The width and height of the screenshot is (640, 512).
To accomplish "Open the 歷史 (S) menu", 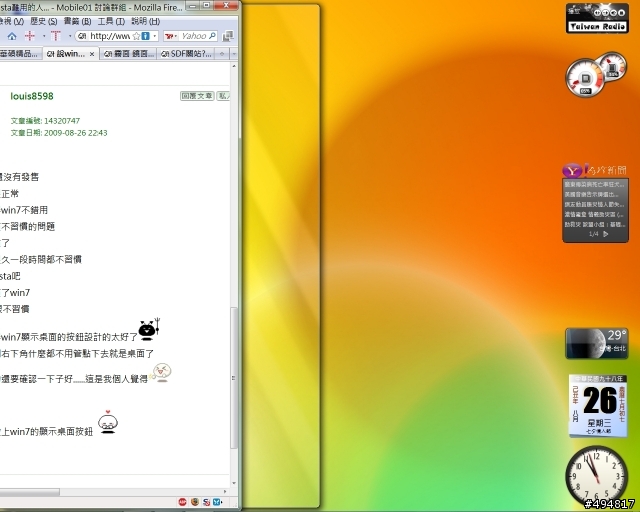I will pos(44,21).
